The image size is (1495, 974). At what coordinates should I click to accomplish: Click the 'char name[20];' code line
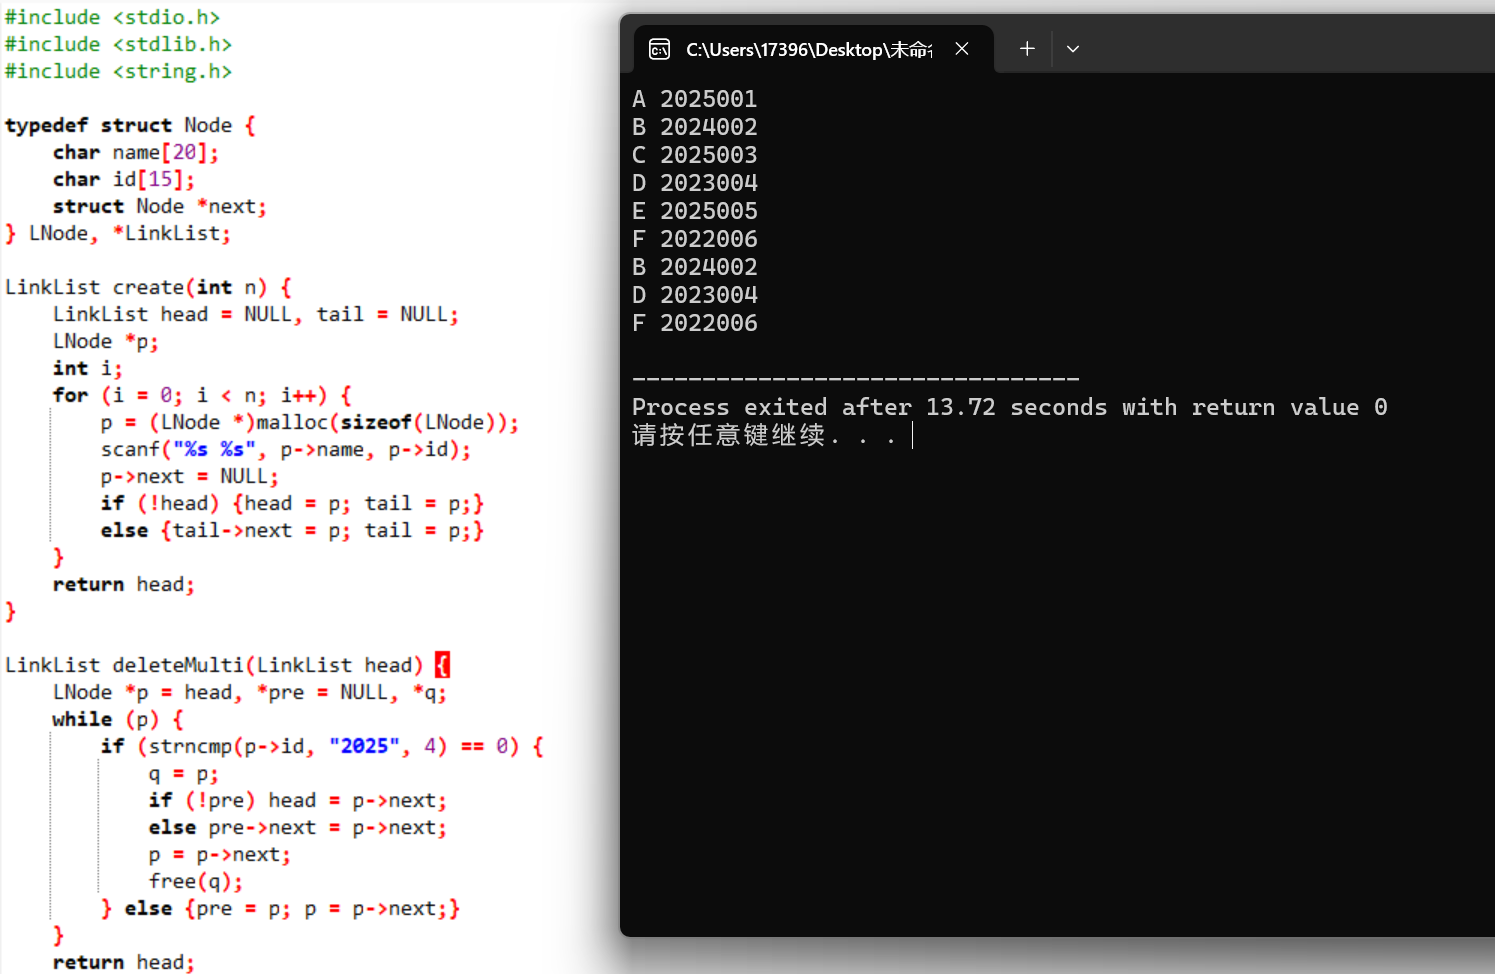tap(136, 152)
